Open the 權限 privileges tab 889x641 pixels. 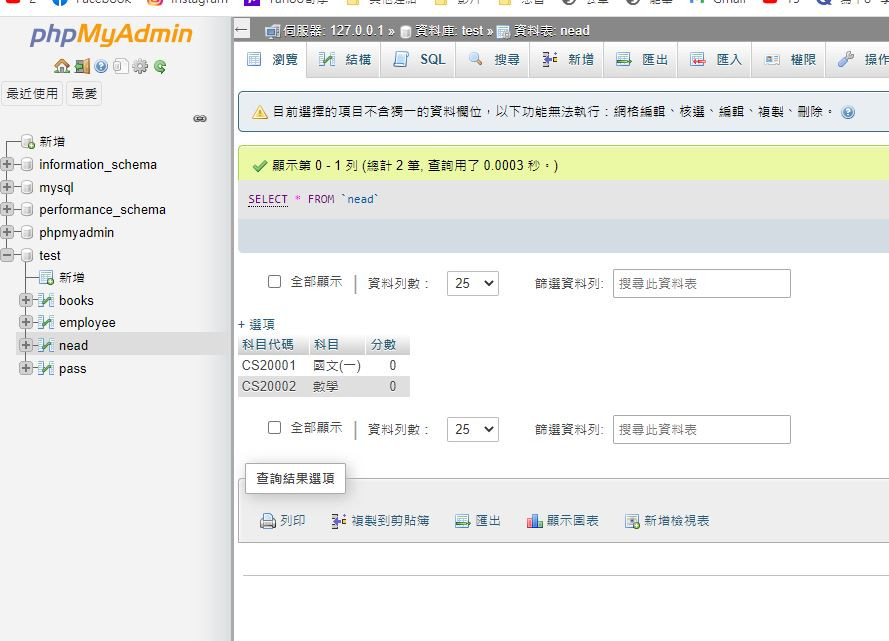(789, 60)
